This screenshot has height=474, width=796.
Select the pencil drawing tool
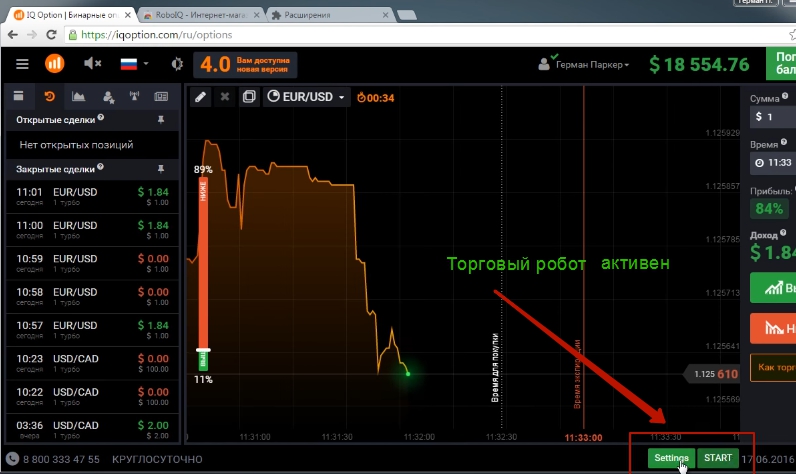tap(201, 97)
